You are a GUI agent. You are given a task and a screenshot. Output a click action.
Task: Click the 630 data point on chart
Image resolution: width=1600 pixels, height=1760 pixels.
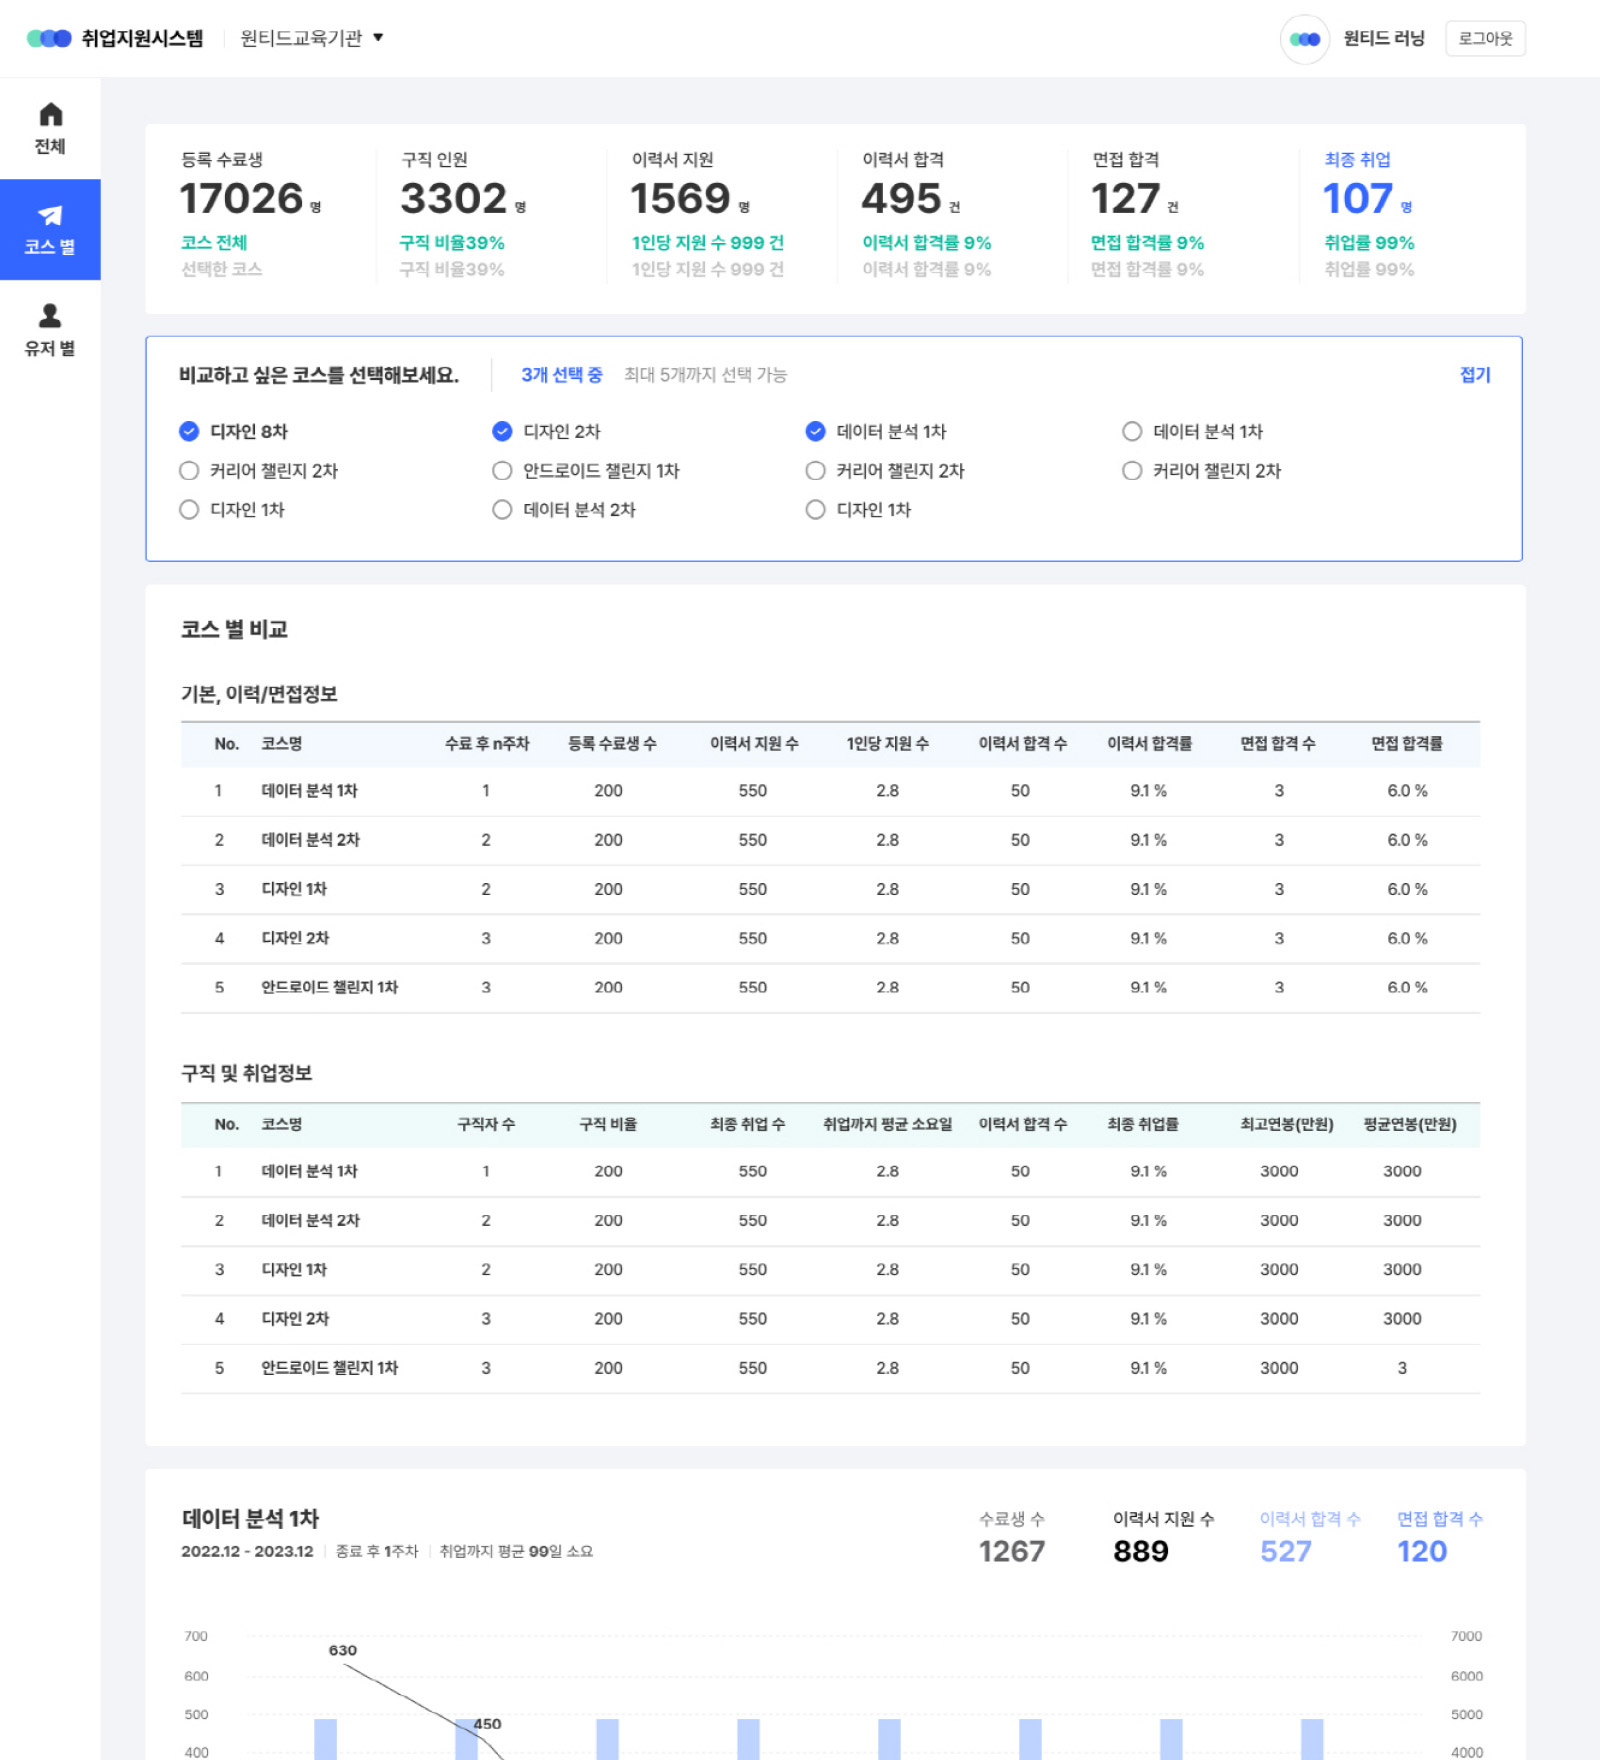343,1650
